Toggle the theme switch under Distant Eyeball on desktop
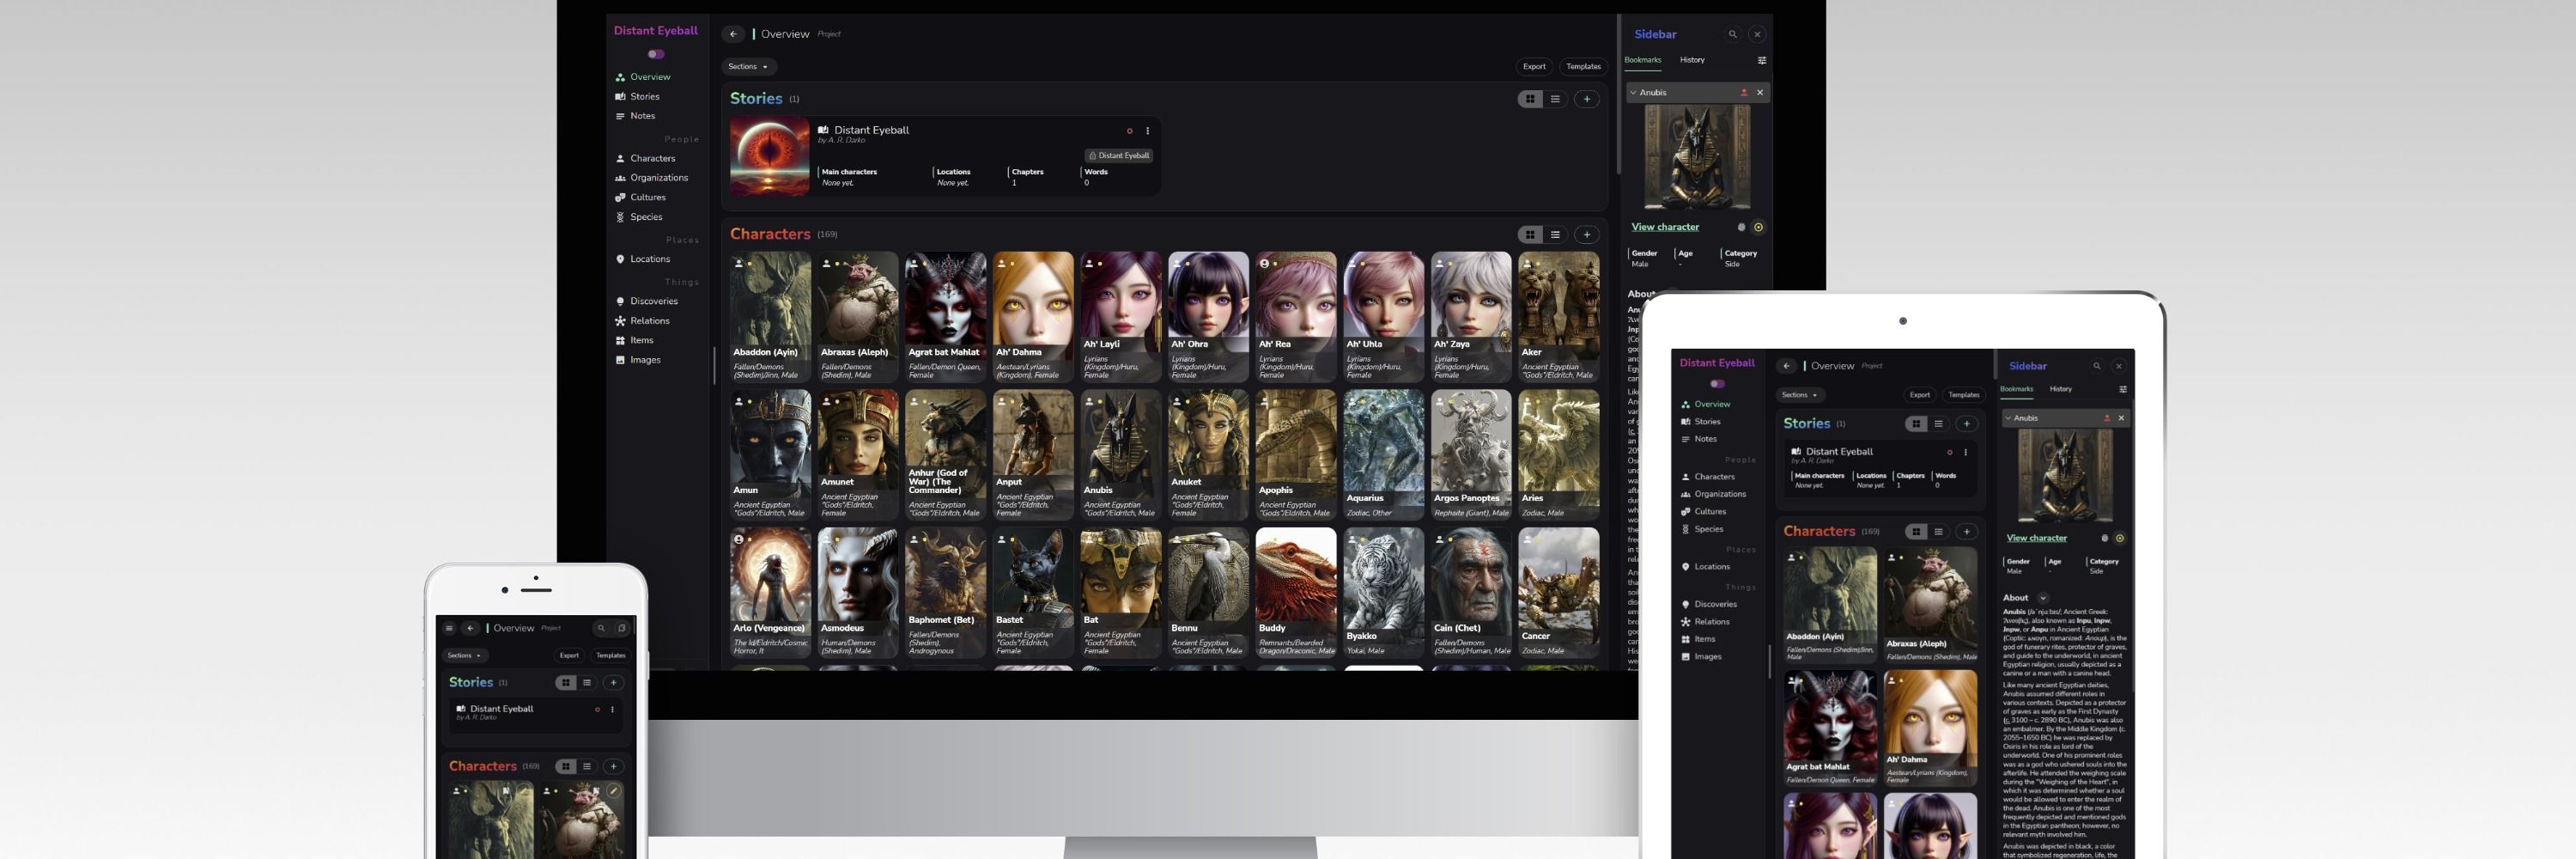 click(x=656, y=54)
